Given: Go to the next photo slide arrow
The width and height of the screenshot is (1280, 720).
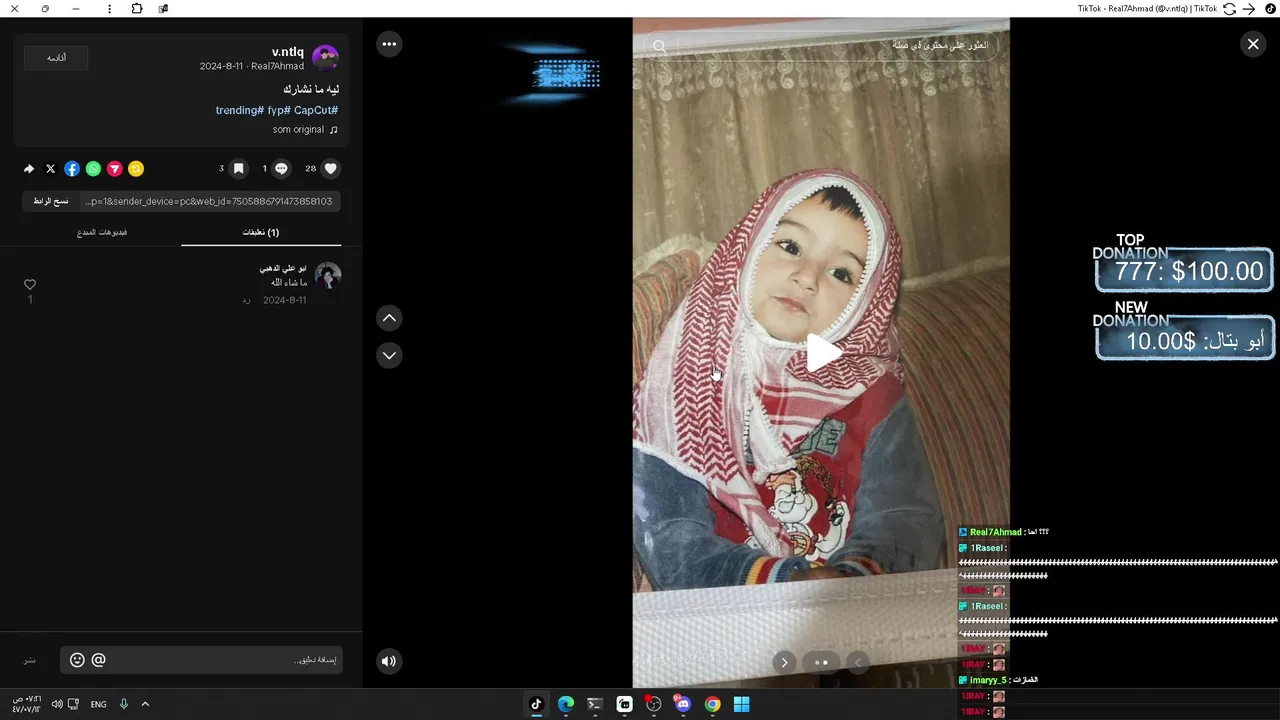Looking at the screenshot, I should tap(784, 662).
